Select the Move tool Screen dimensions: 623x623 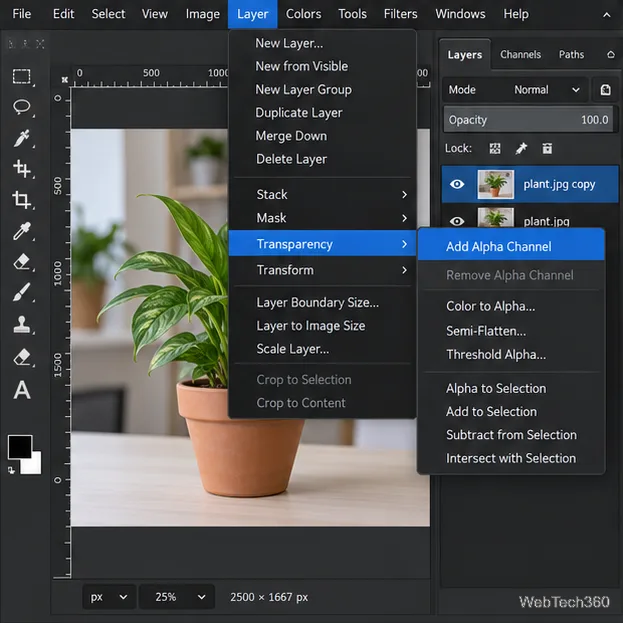click(x=21, y=168)
